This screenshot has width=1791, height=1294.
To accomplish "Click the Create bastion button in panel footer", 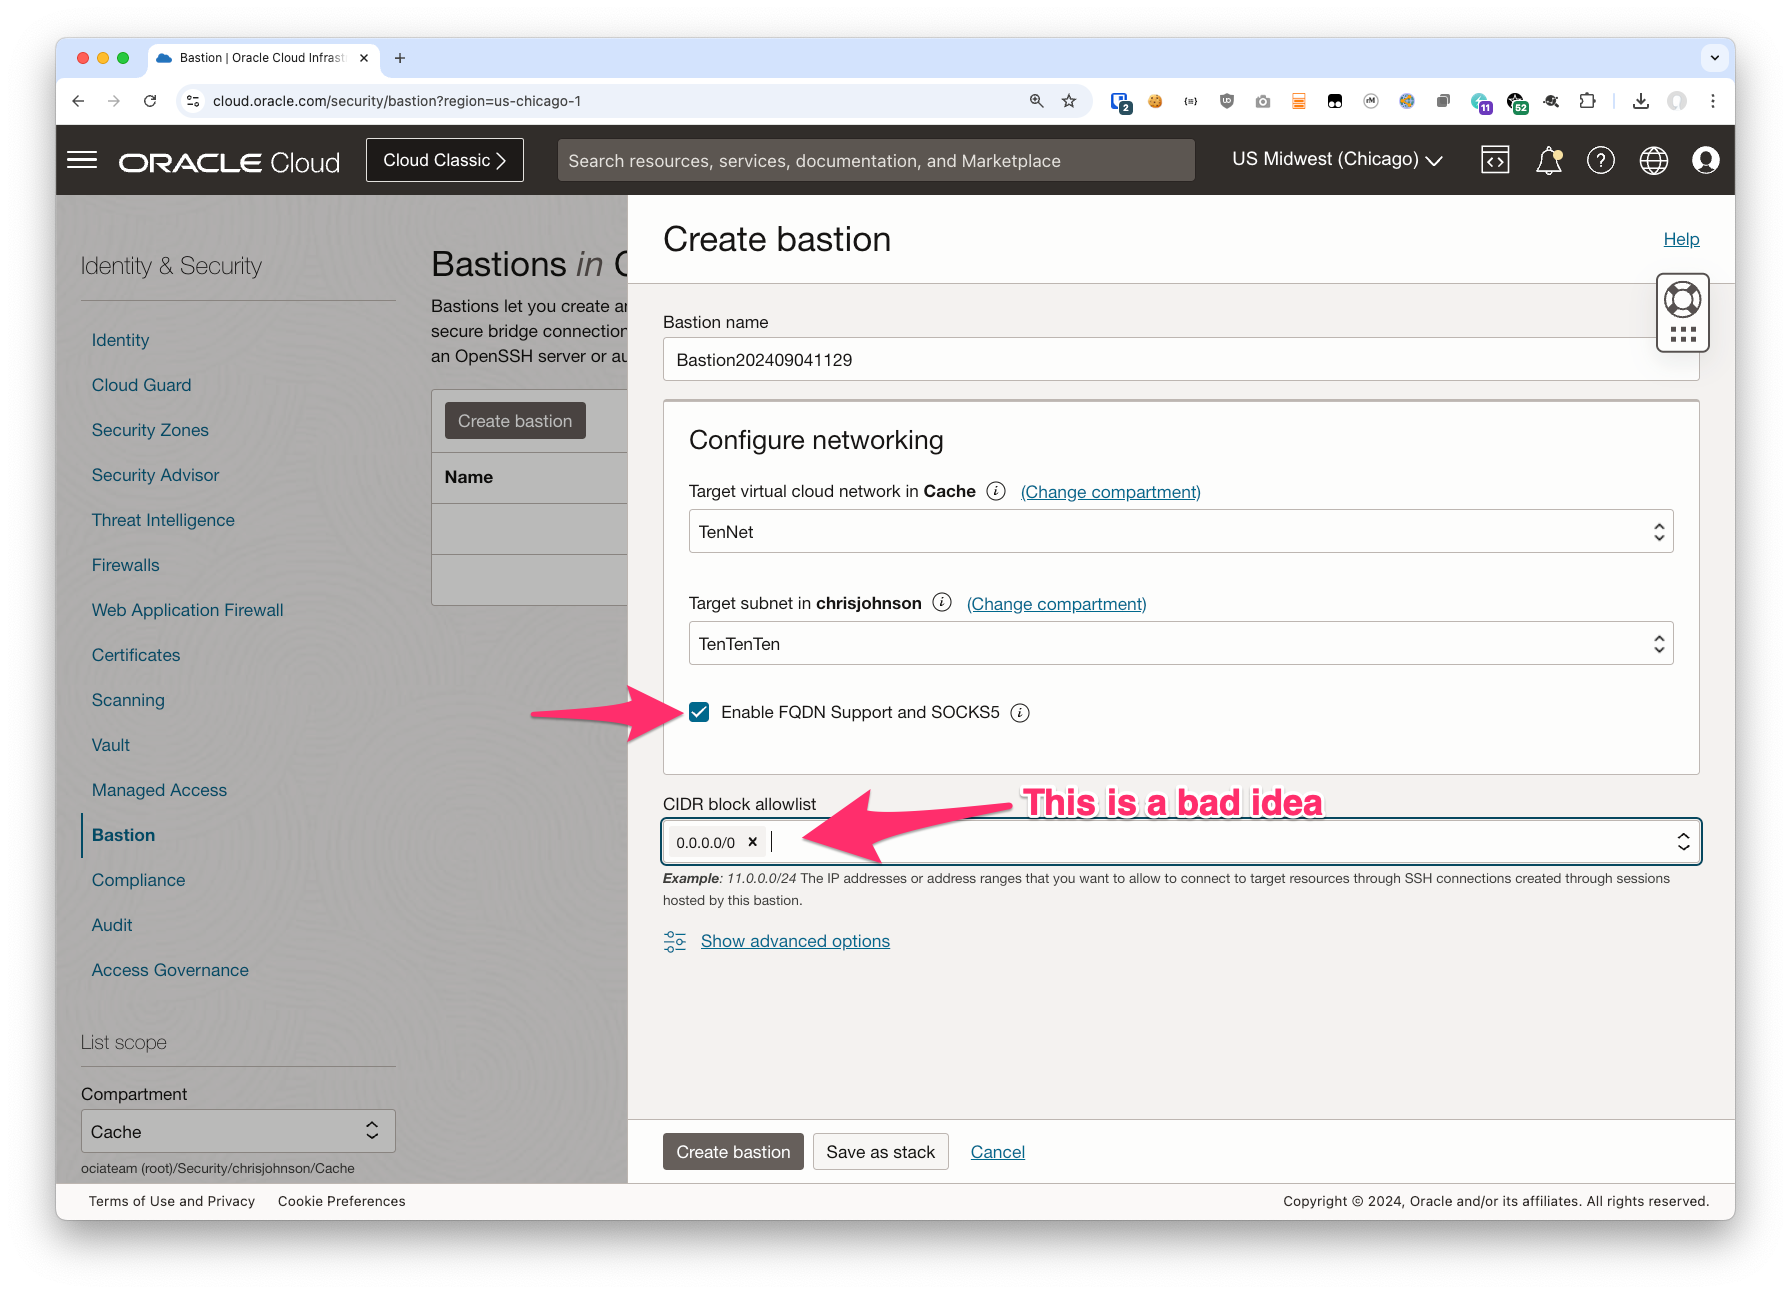I will pyautogui.click(x=733, y=1152).
